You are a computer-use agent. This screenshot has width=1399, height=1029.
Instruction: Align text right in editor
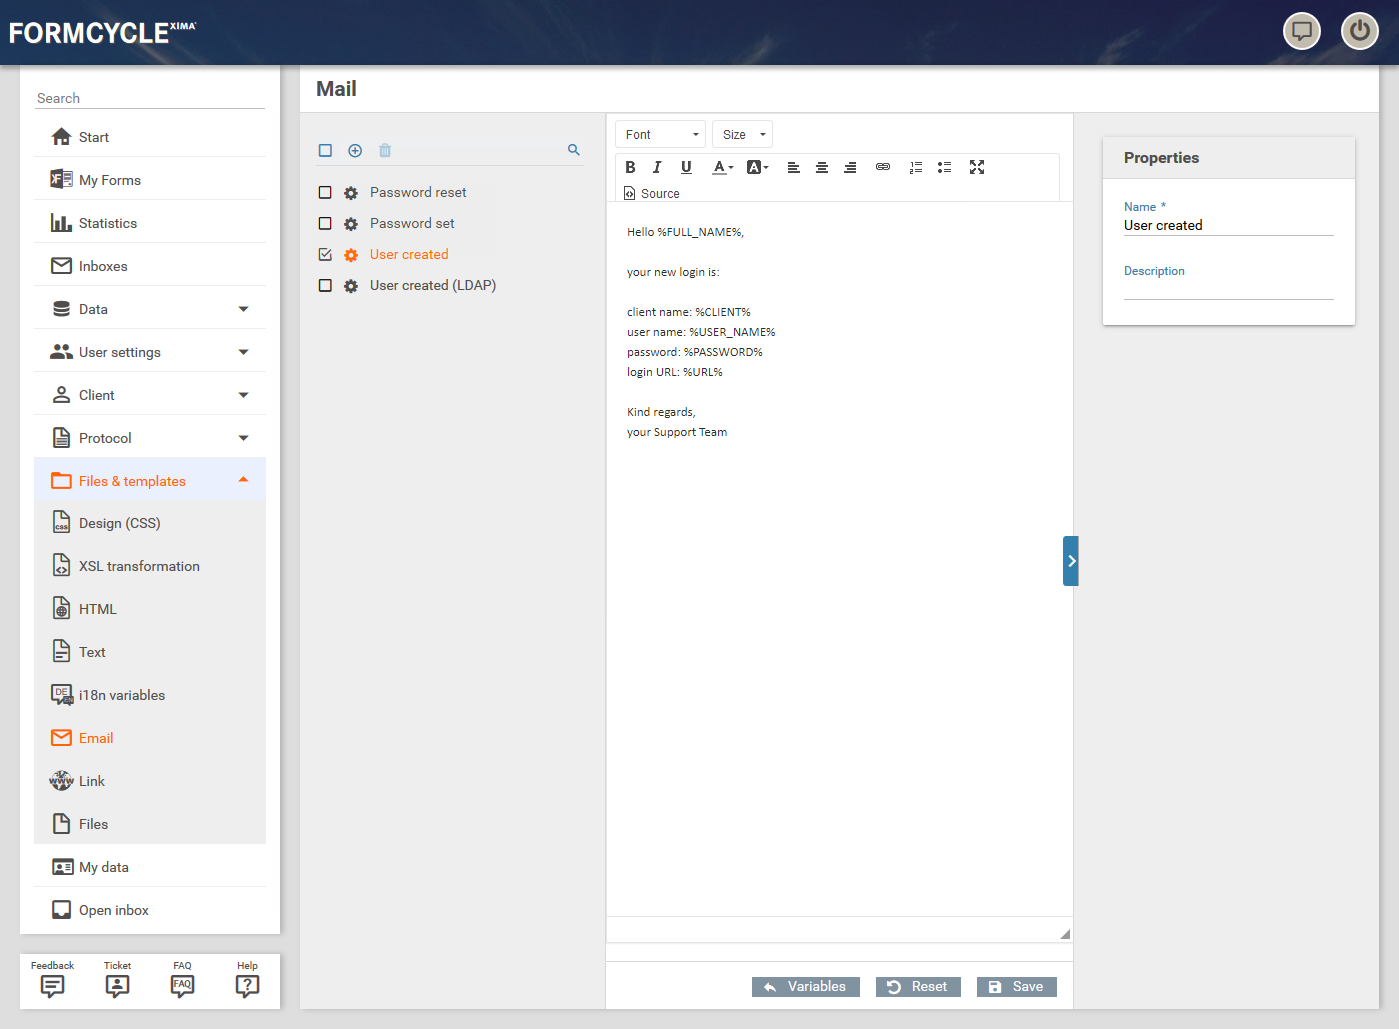(849, 167)
